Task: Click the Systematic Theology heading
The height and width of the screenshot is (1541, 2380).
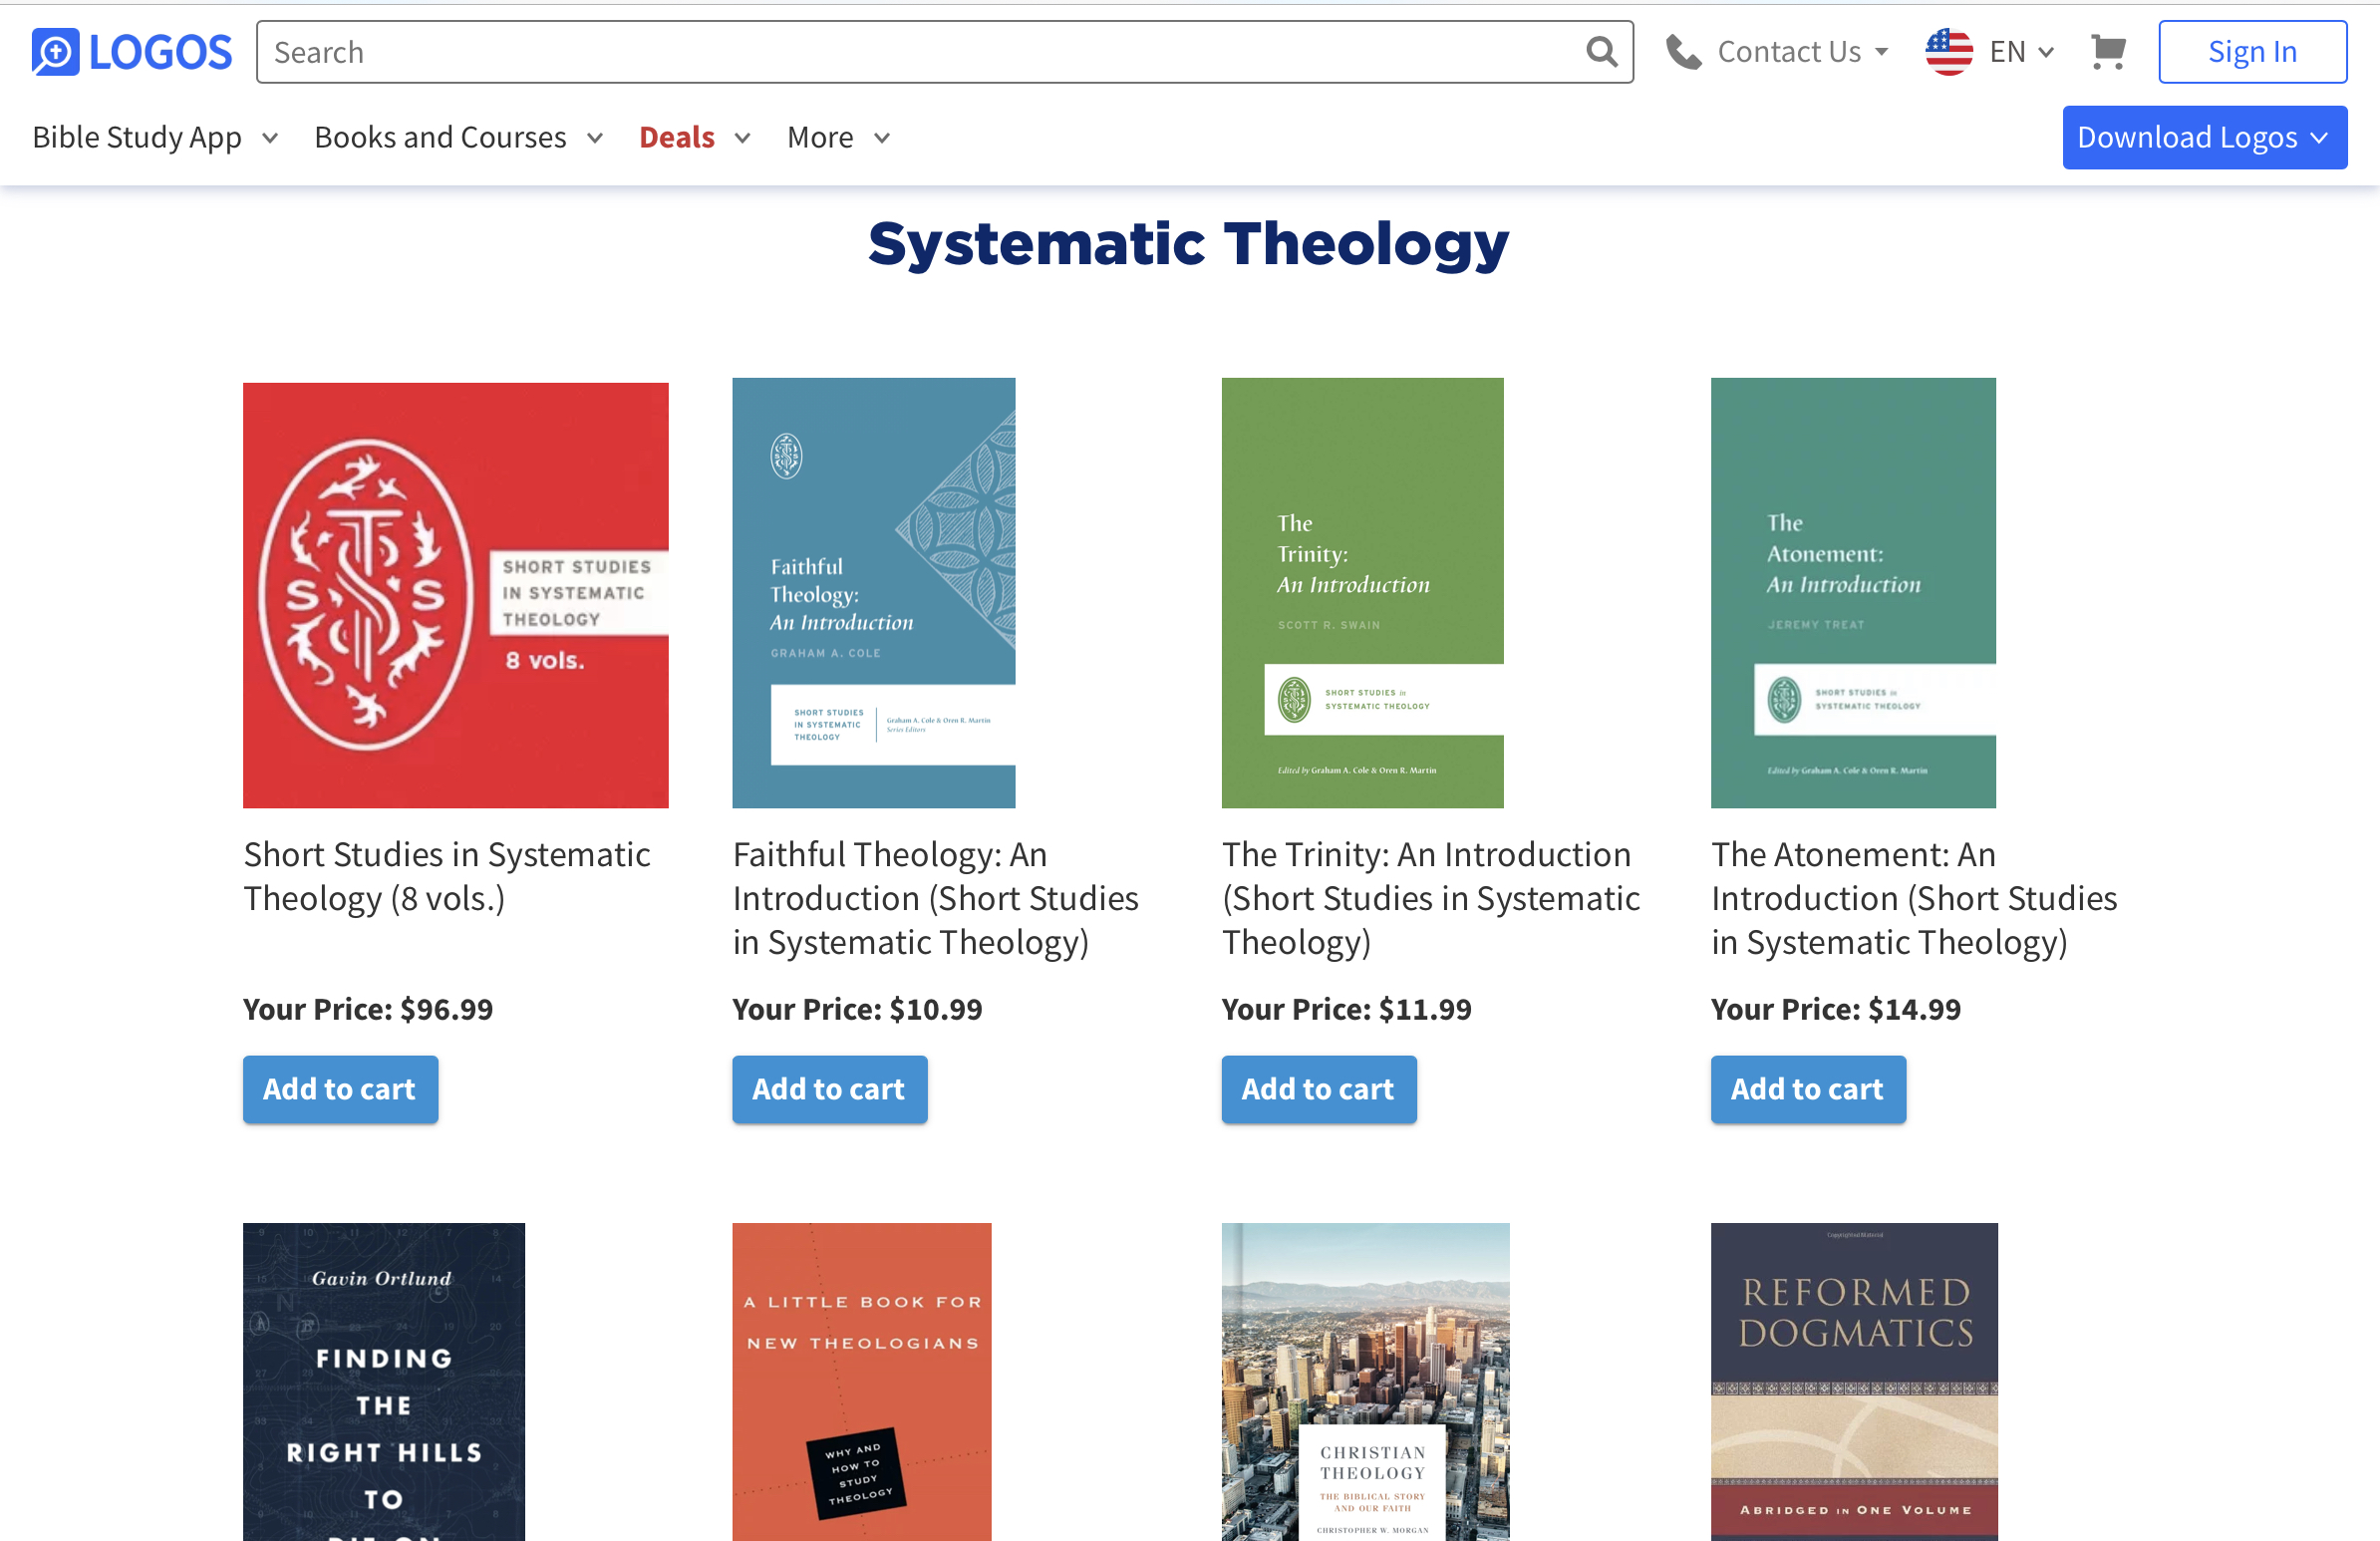Action: click(x=1188, y=244)
